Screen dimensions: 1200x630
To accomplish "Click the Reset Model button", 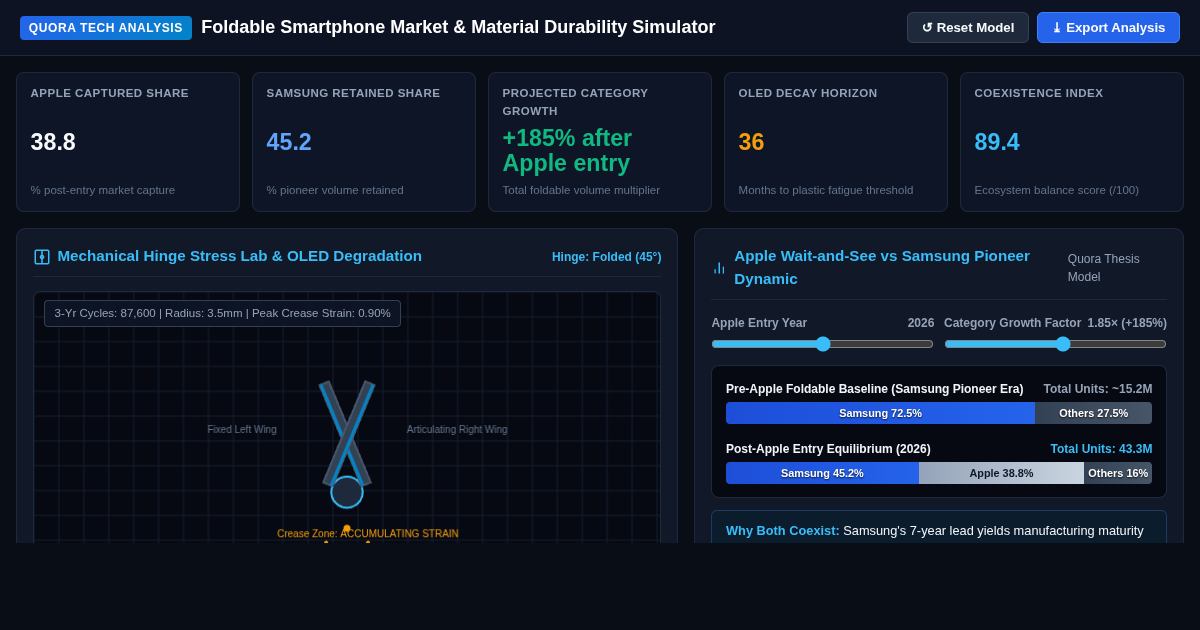I will pyautogui.click(x=967, y=27).
